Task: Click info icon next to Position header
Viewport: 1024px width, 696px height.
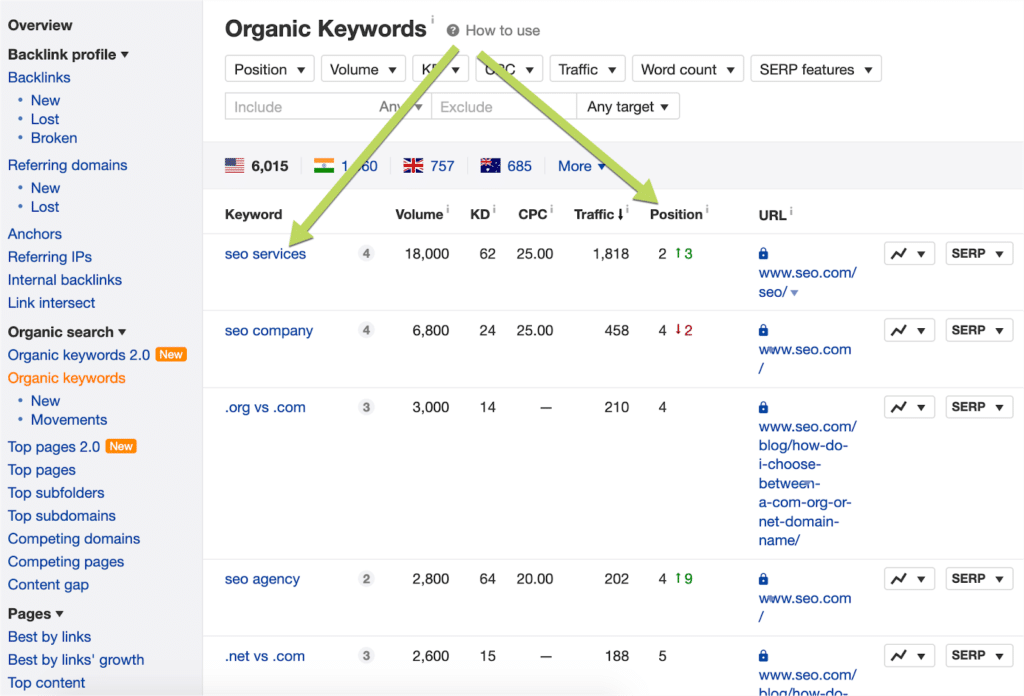Action: click(707, 209)
